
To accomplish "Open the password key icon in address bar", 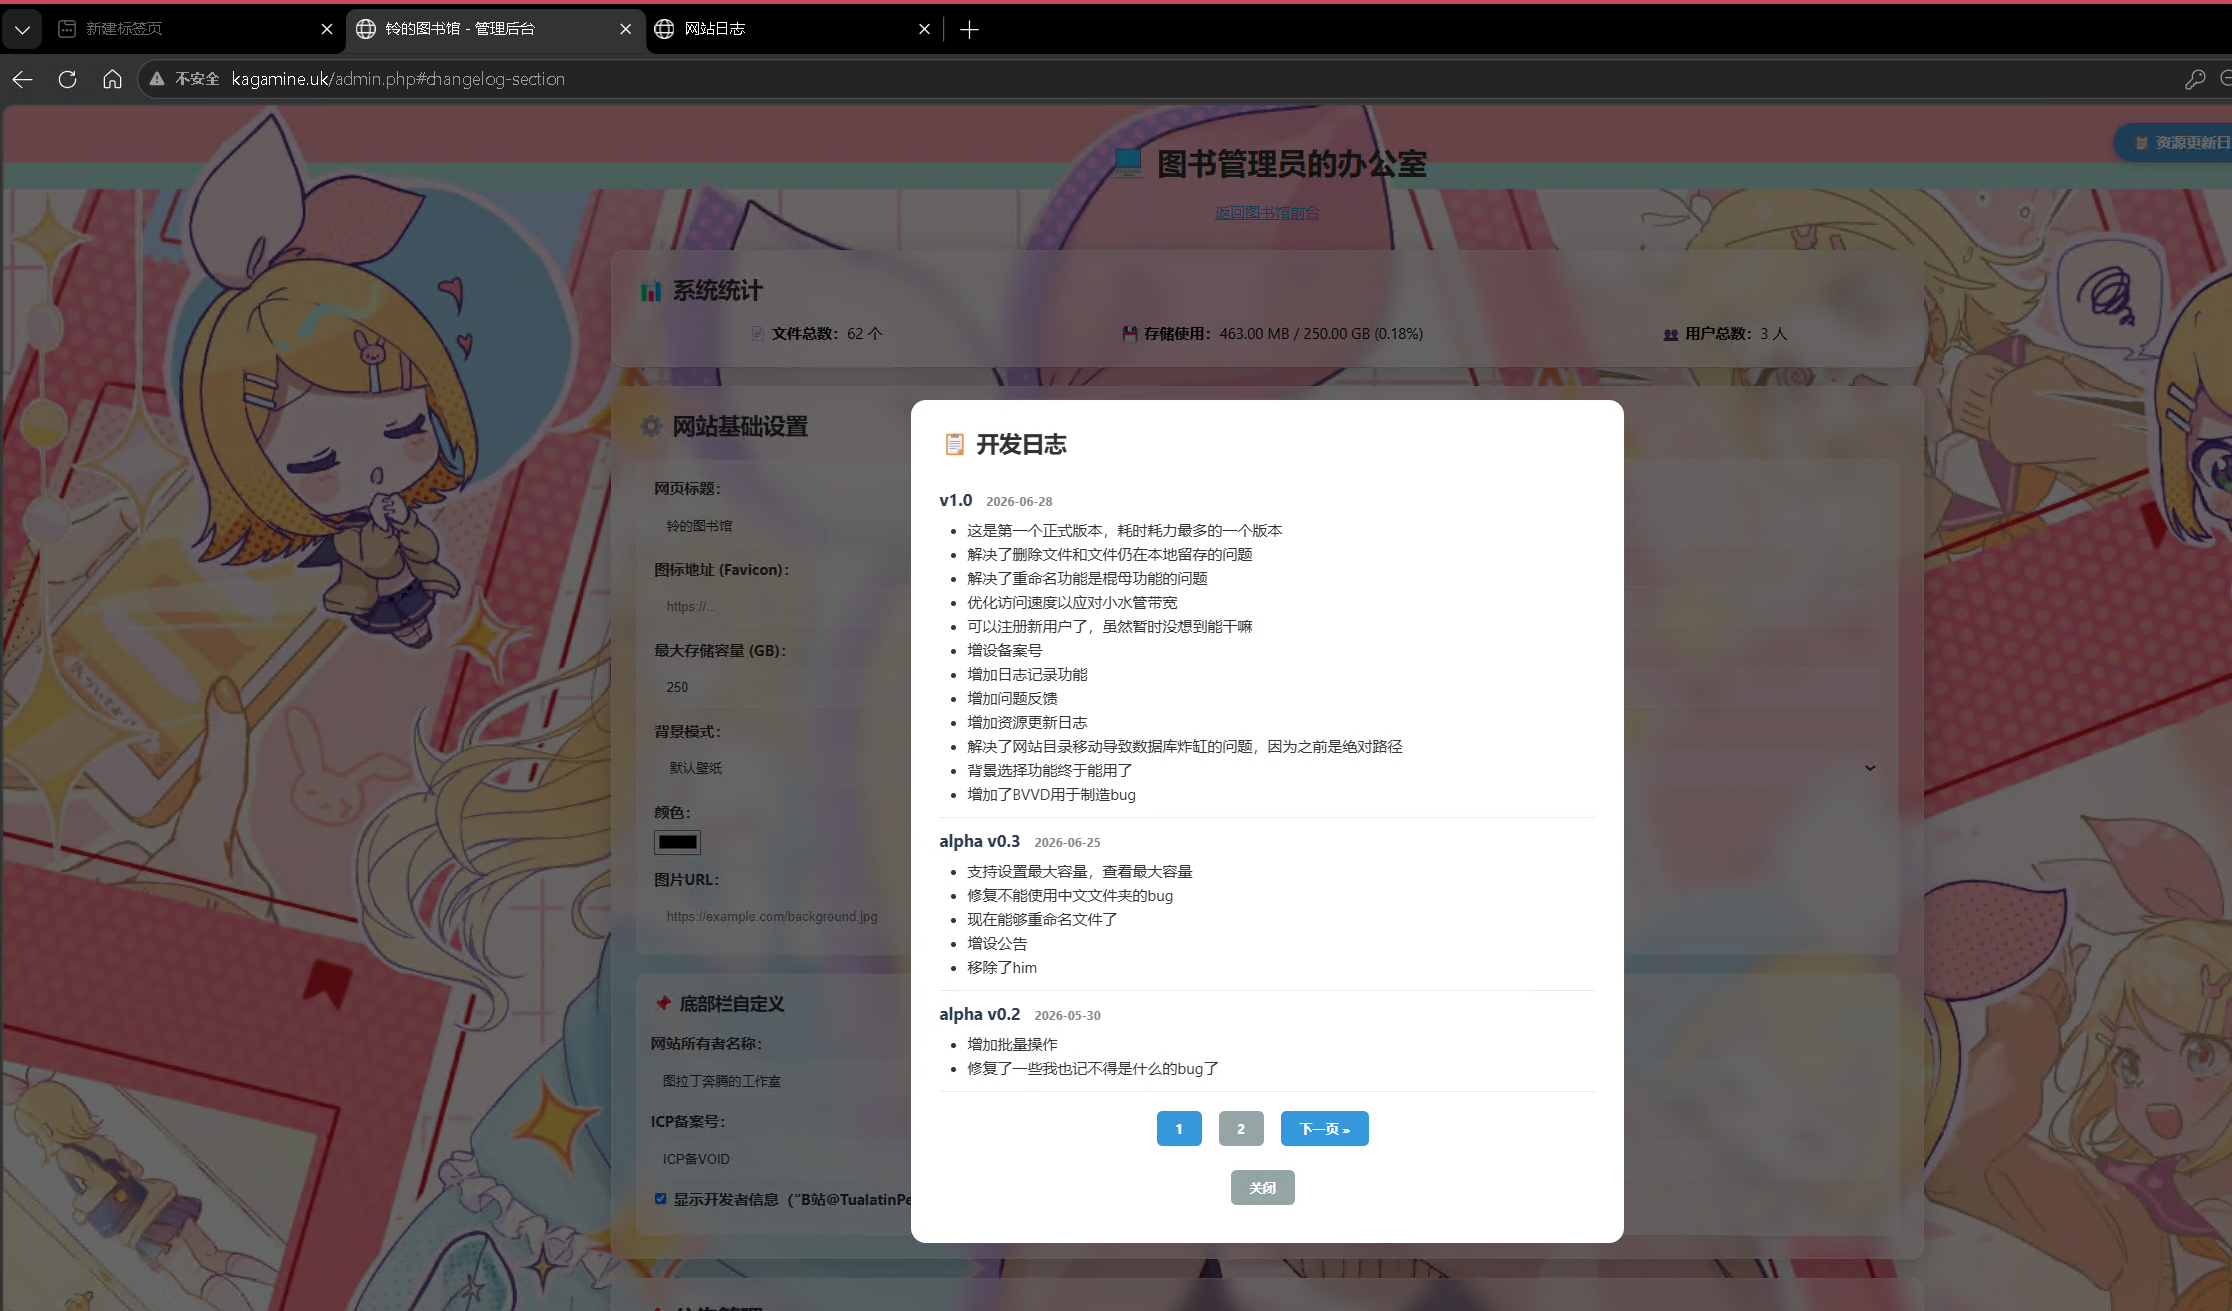I will pos(2194,79).
